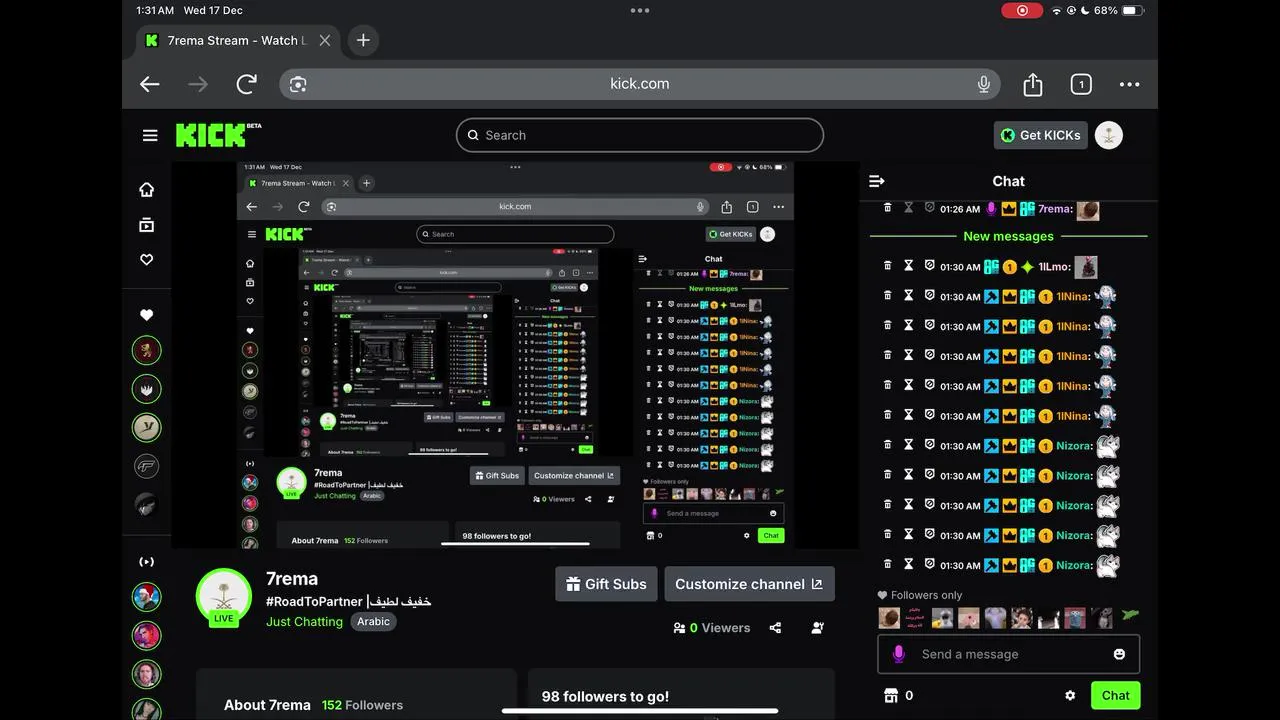Open the browser three-dot more menu
The height and width of the screenshot is (720, 1280).
pos(1130,84)
